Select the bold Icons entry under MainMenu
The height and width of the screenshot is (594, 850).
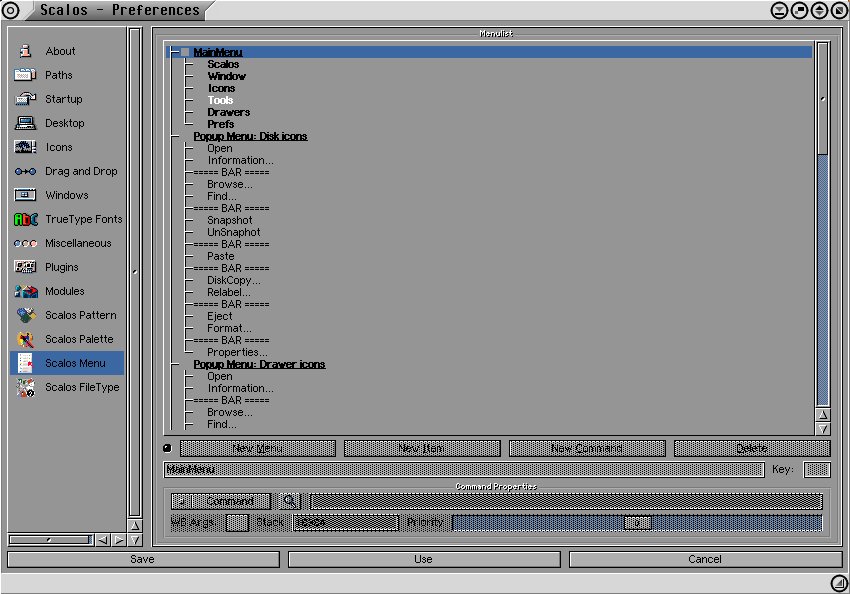[221, 88]
